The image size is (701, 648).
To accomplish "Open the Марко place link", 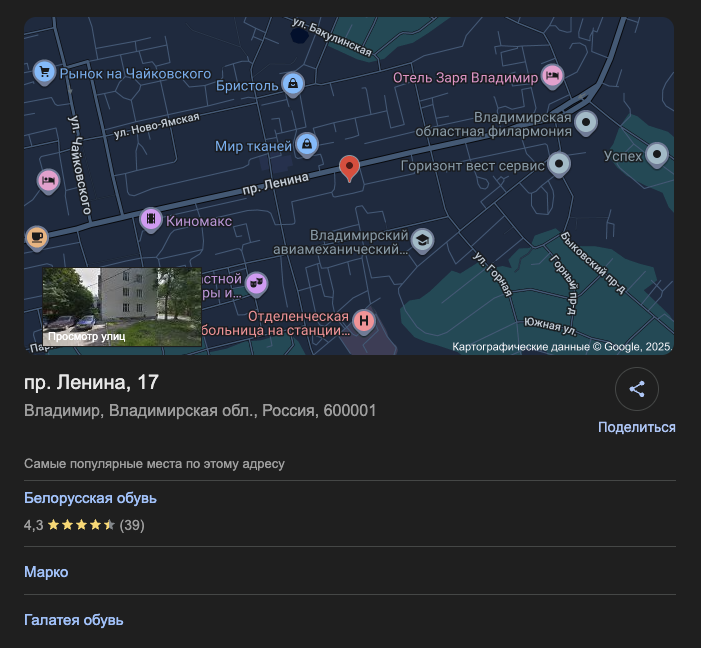I will [x=46, y=572].
